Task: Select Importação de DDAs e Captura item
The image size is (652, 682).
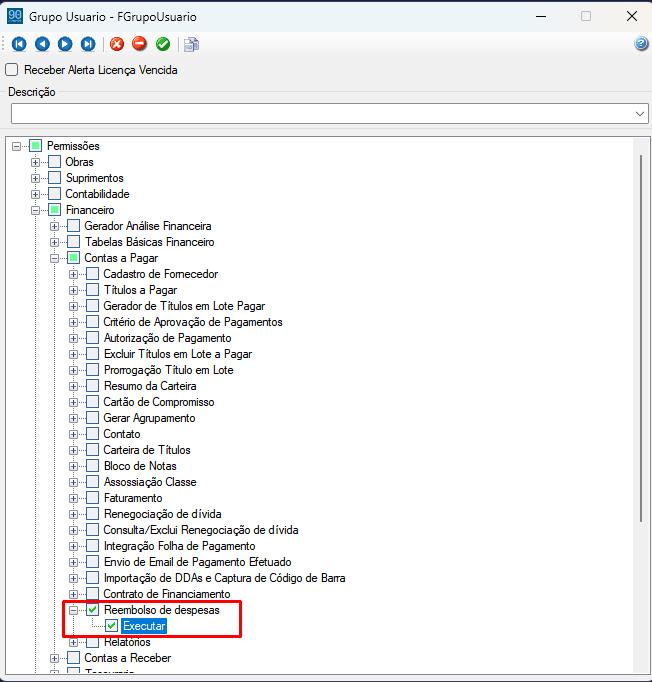Action: 224,578
